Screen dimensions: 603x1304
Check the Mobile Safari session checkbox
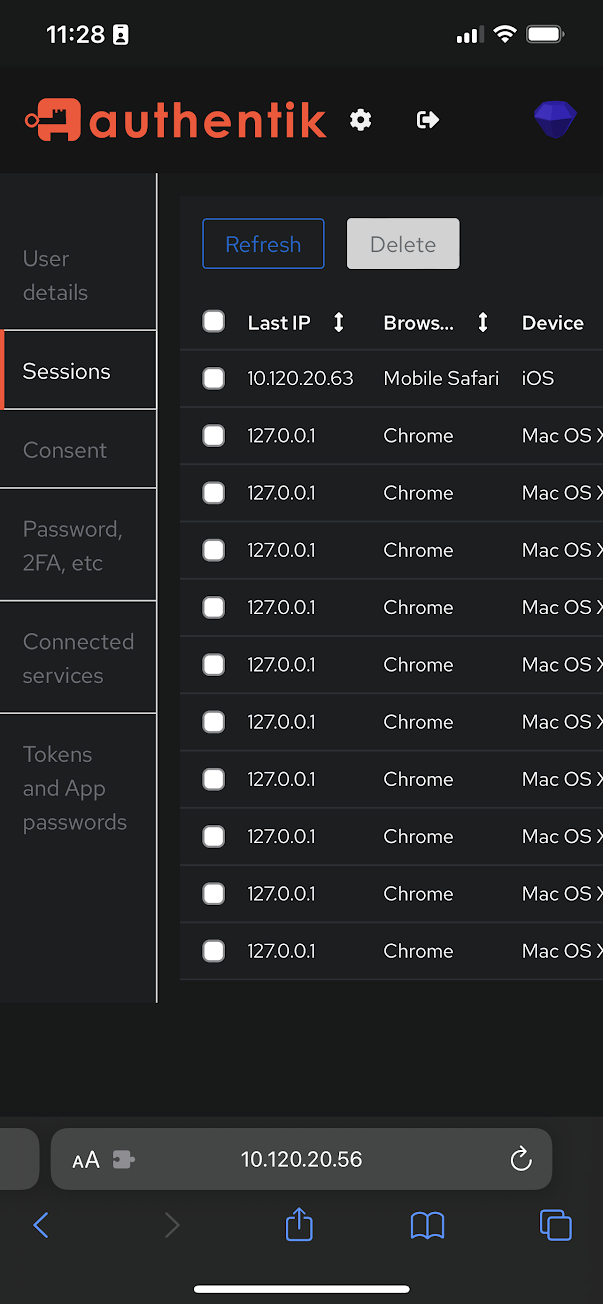[x=213, y=378]
